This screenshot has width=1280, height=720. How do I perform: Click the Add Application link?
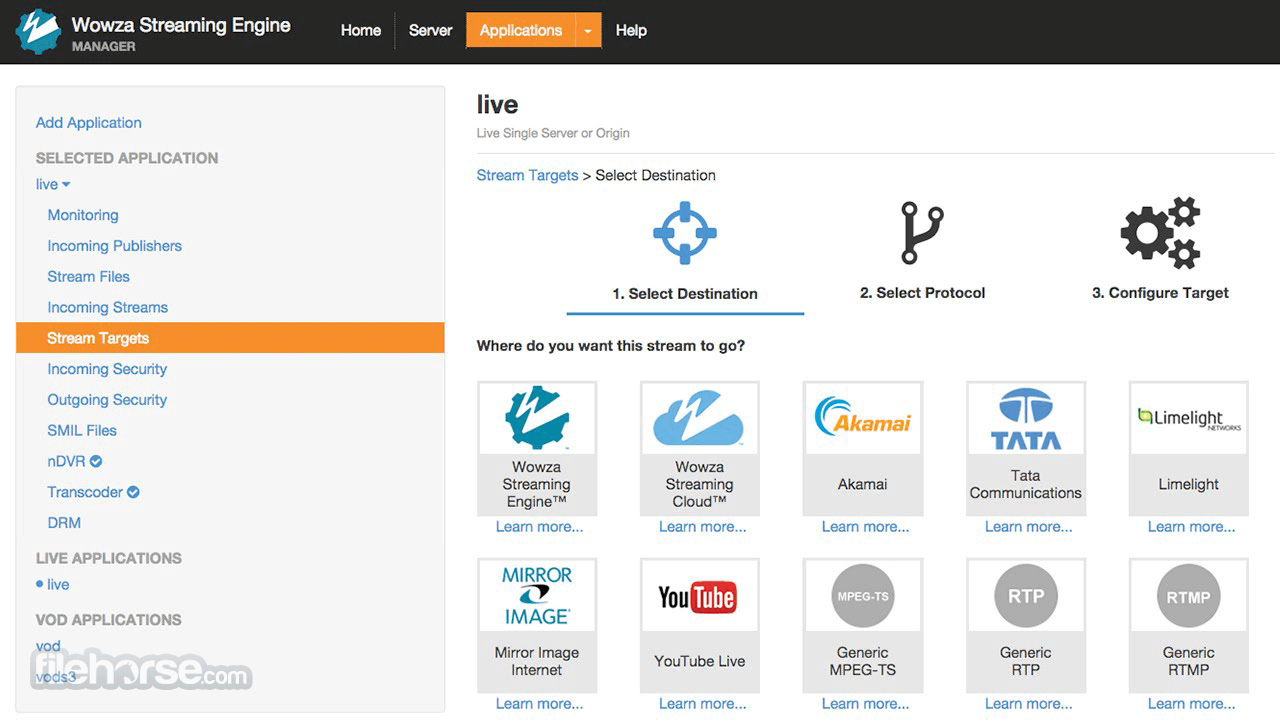[x=89, y=123]
